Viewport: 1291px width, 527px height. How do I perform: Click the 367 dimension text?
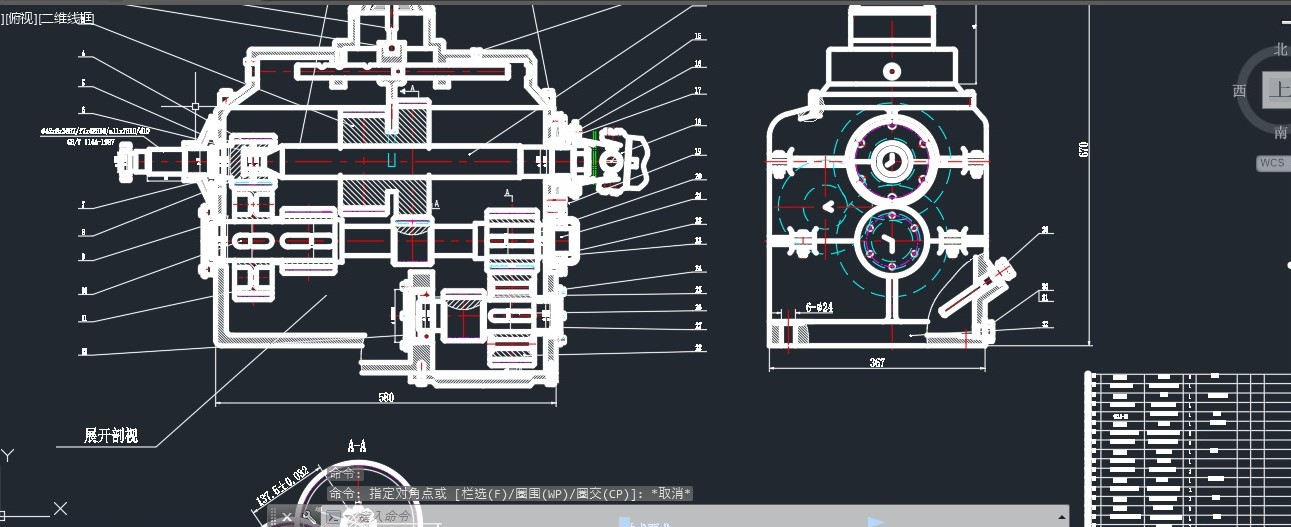877,362
